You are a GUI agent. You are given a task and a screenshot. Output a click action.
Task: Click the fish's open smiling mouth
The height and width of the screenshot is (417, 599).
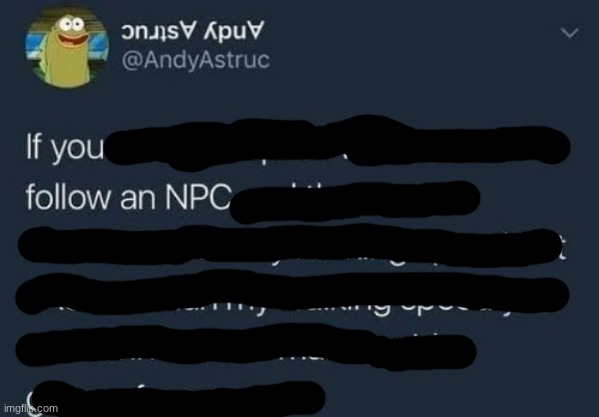click(x=73, y=39)
